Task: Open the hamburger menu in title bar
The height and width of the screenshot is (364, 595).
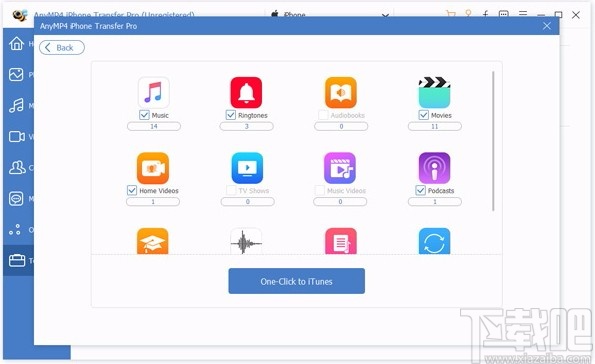Action: click(523, 14)
